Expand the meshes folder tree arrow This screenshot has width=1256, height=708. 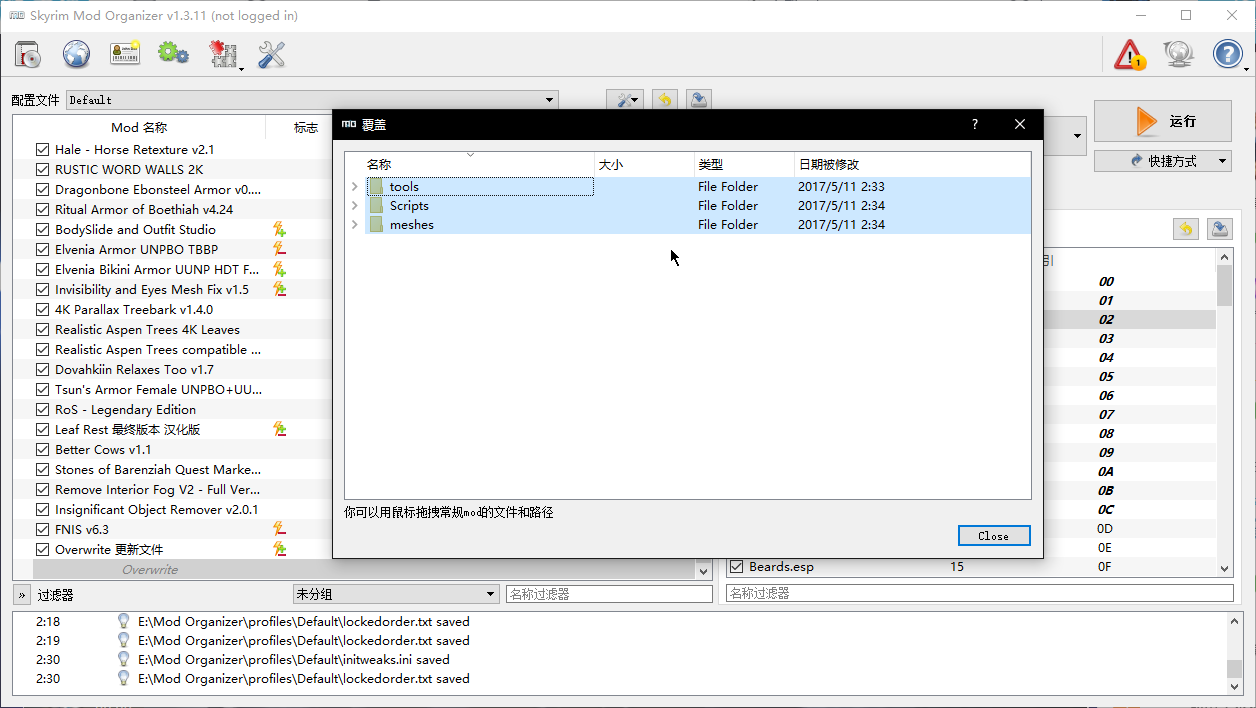pyautogui.click(x=354, y=225)
